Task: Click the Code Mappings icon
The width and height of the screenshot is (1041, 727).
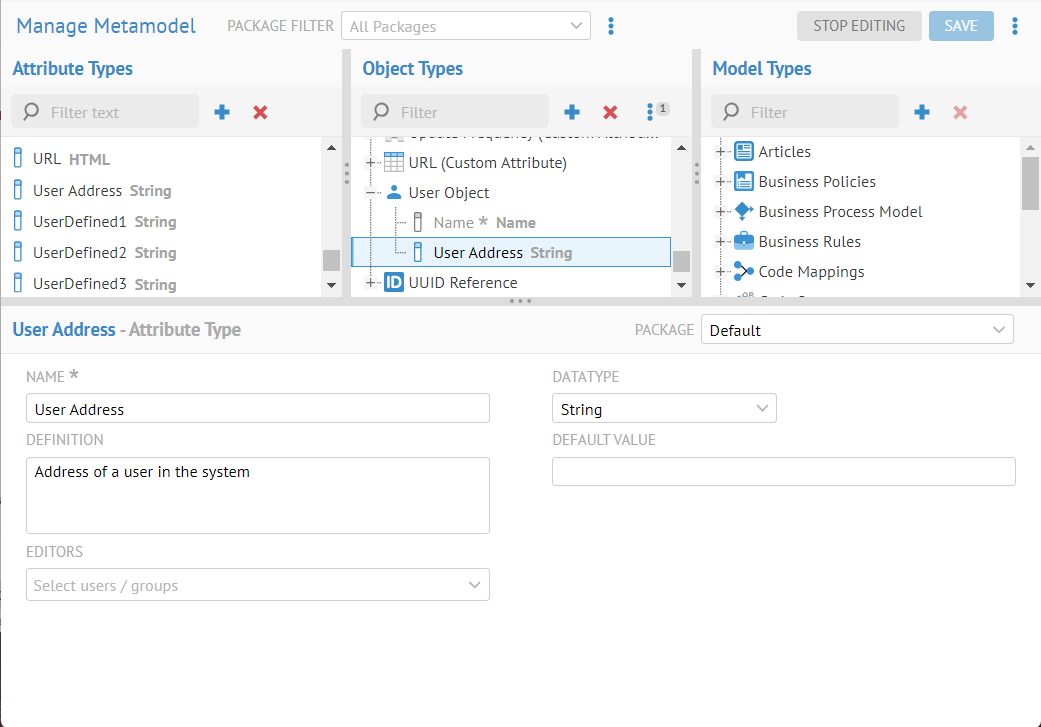Action: 743,271
